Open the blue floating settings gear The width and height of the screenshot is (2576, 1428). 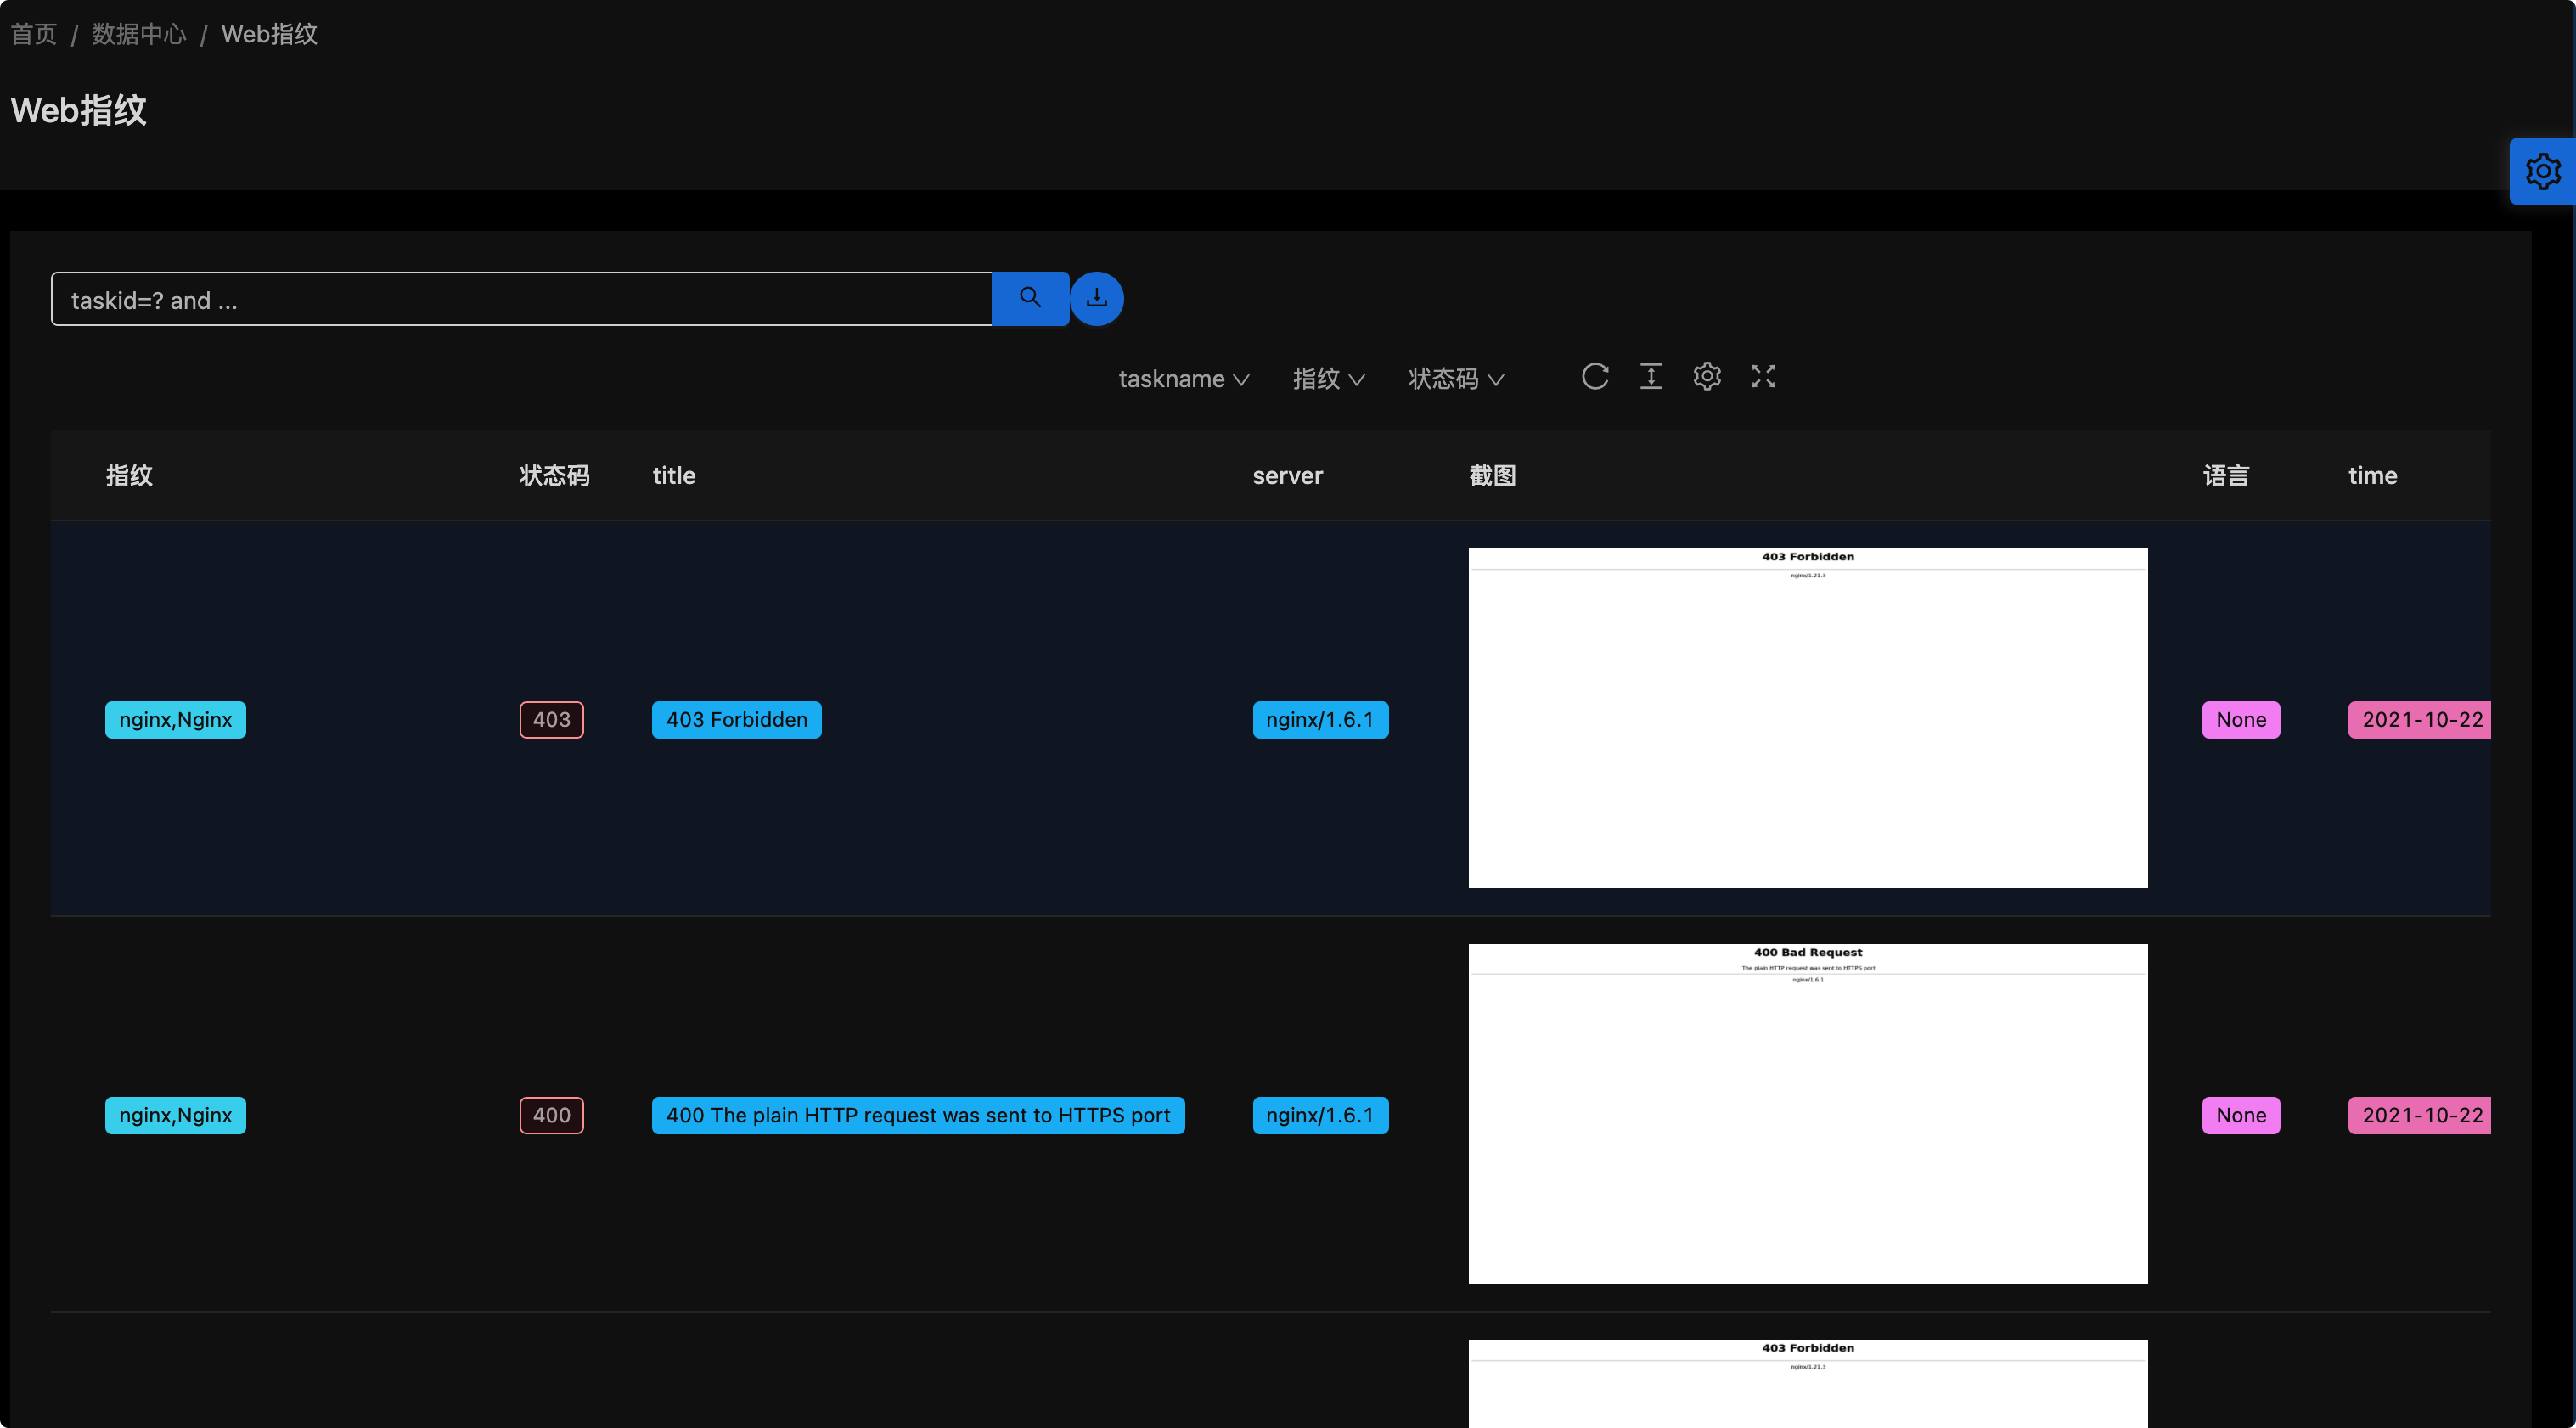(2542, 171)
